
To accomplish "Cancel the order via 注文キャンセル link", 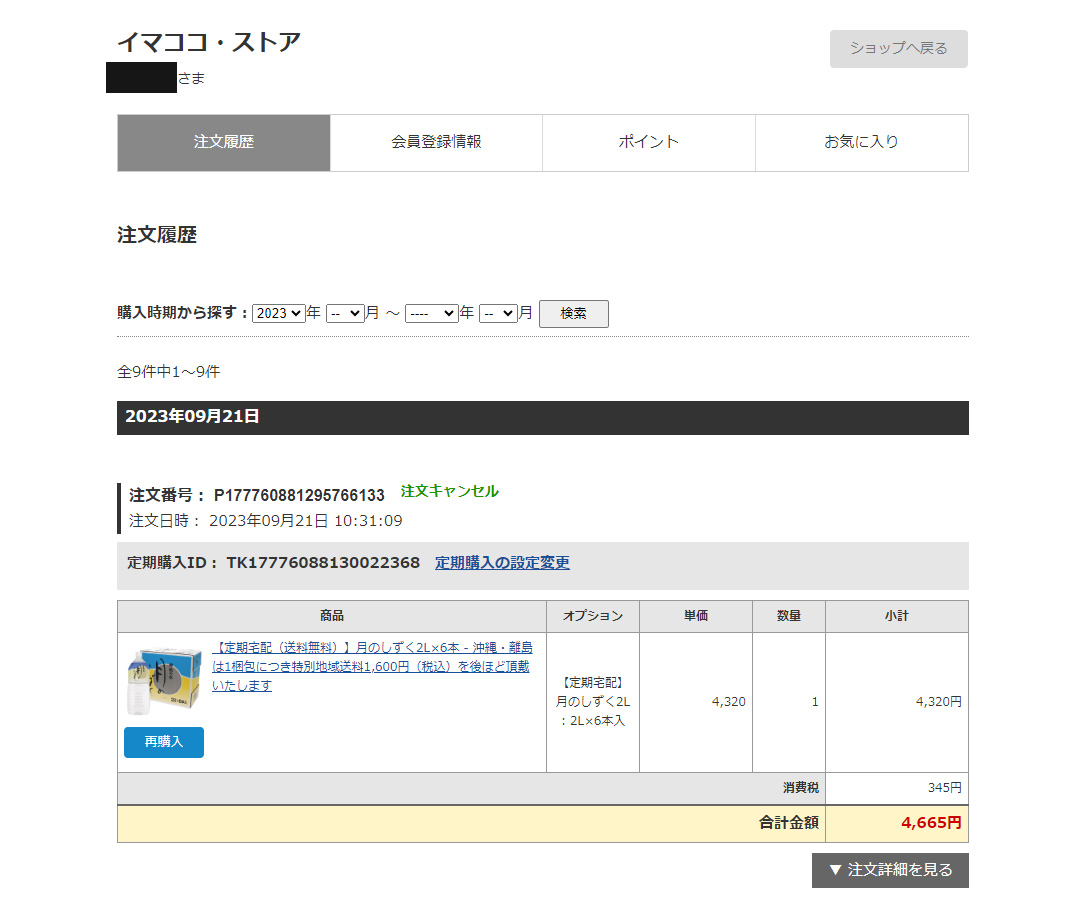I will [x=450, y=491].
